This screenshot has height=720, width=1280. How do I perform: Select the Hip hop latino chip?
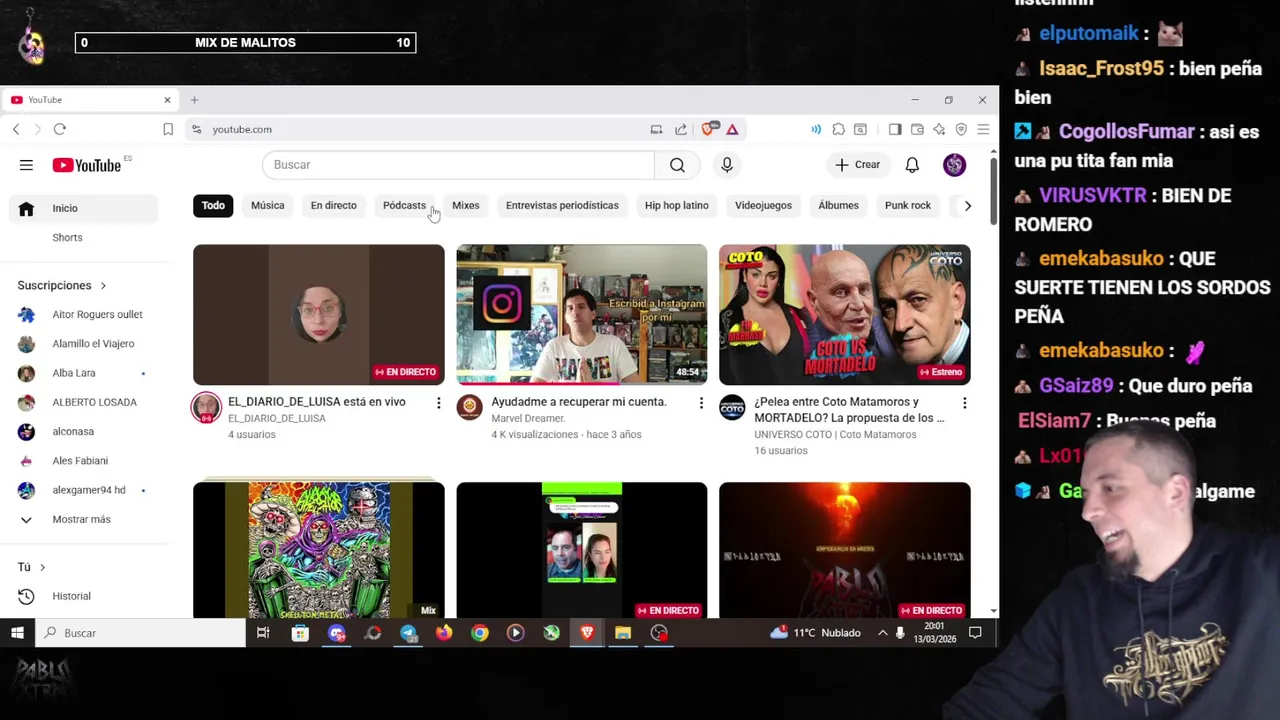coord(676,205)
